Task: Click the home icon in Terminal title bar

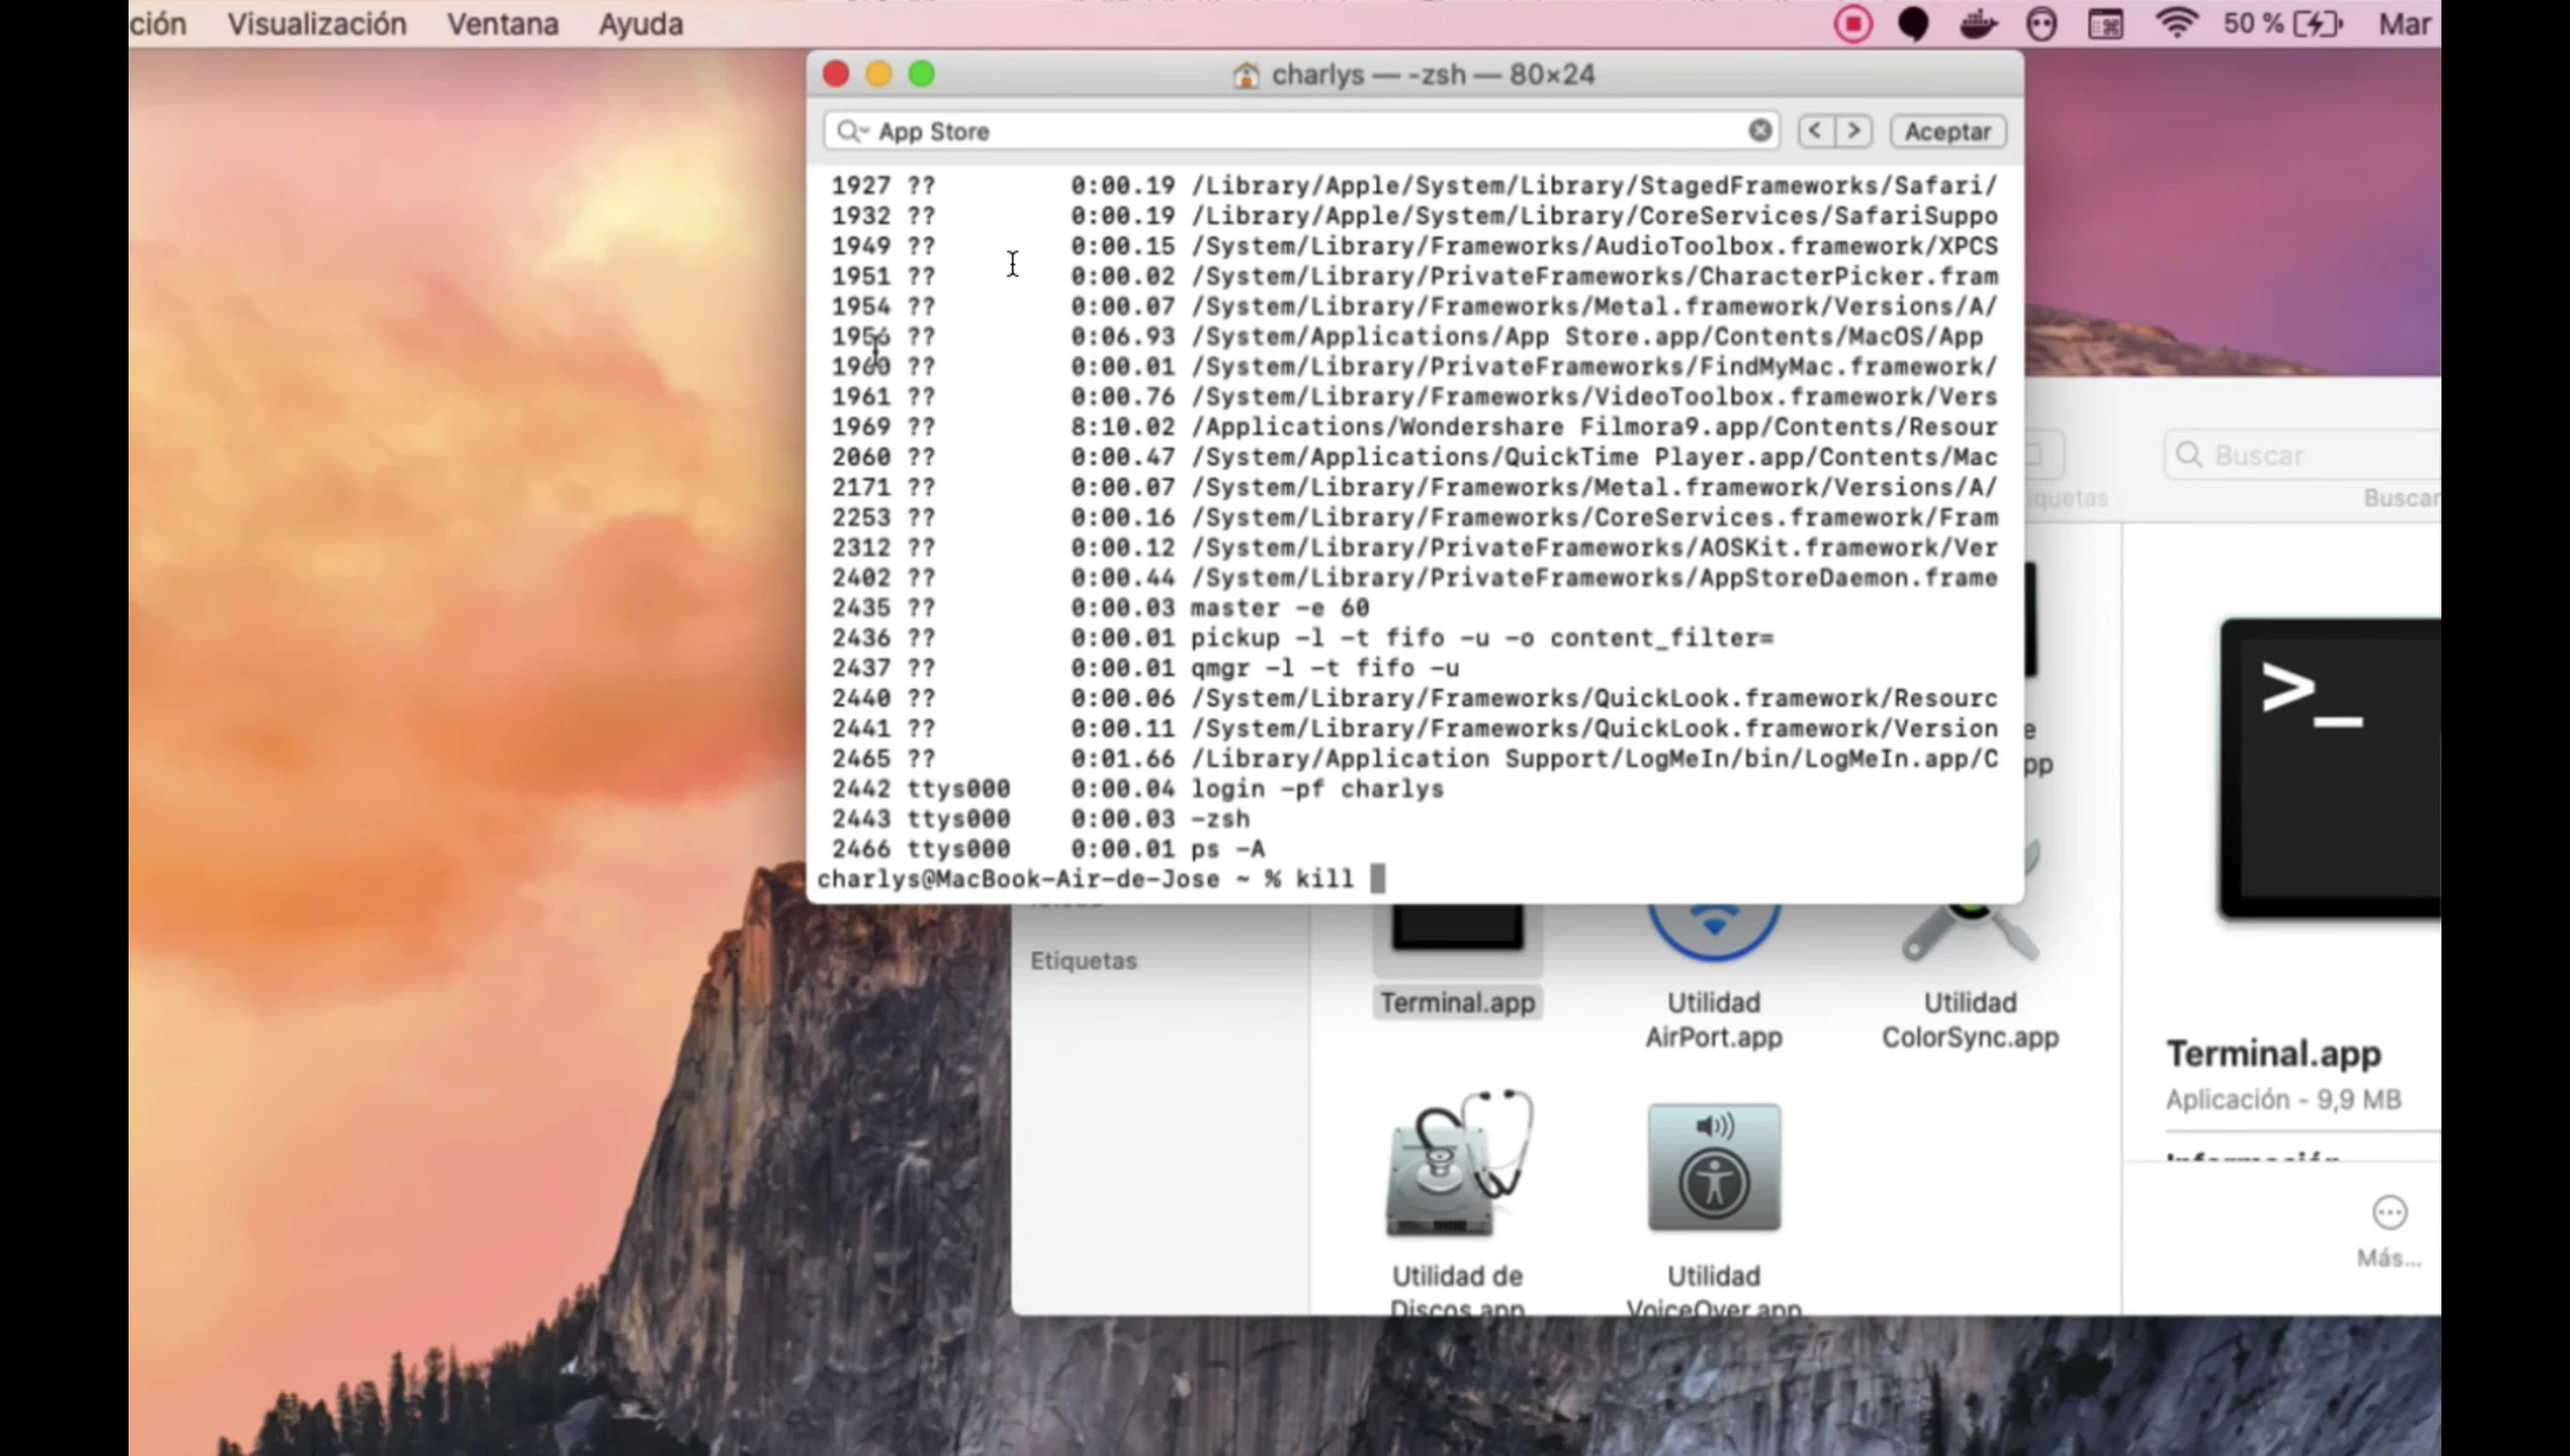Action: pos(1245,75)
